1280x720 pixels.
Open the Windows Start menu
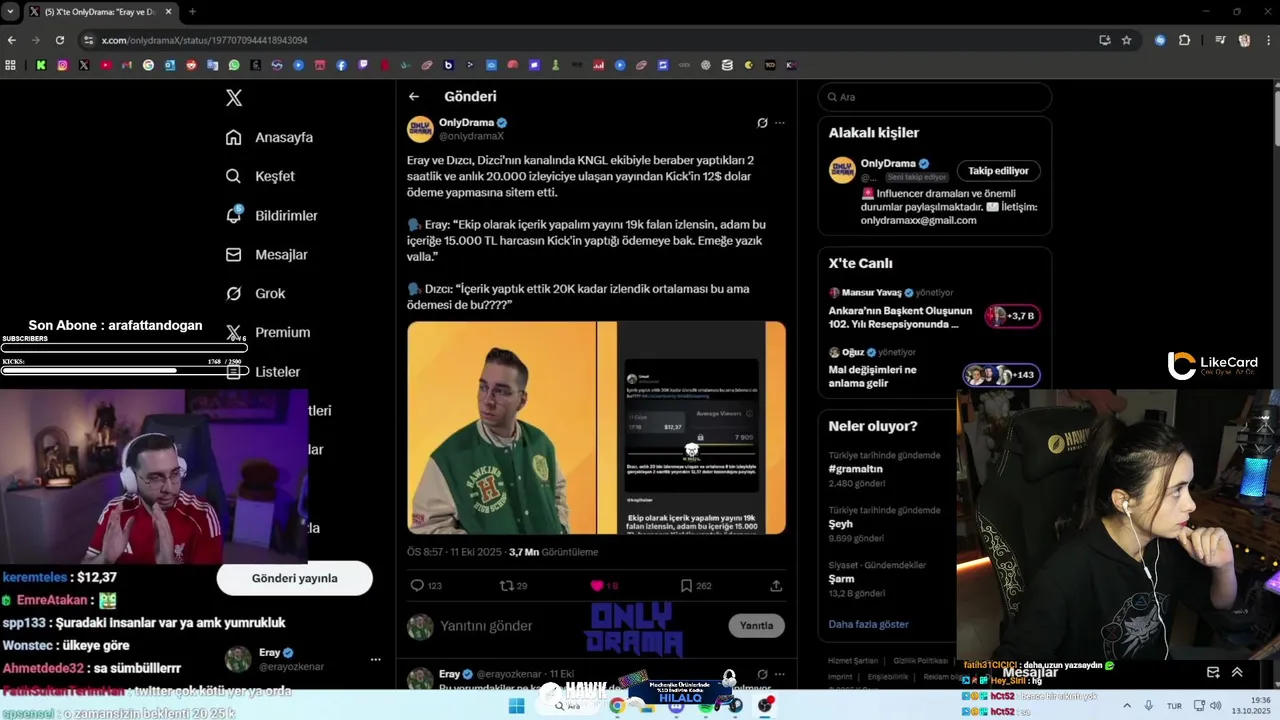[x=516, y=706]
